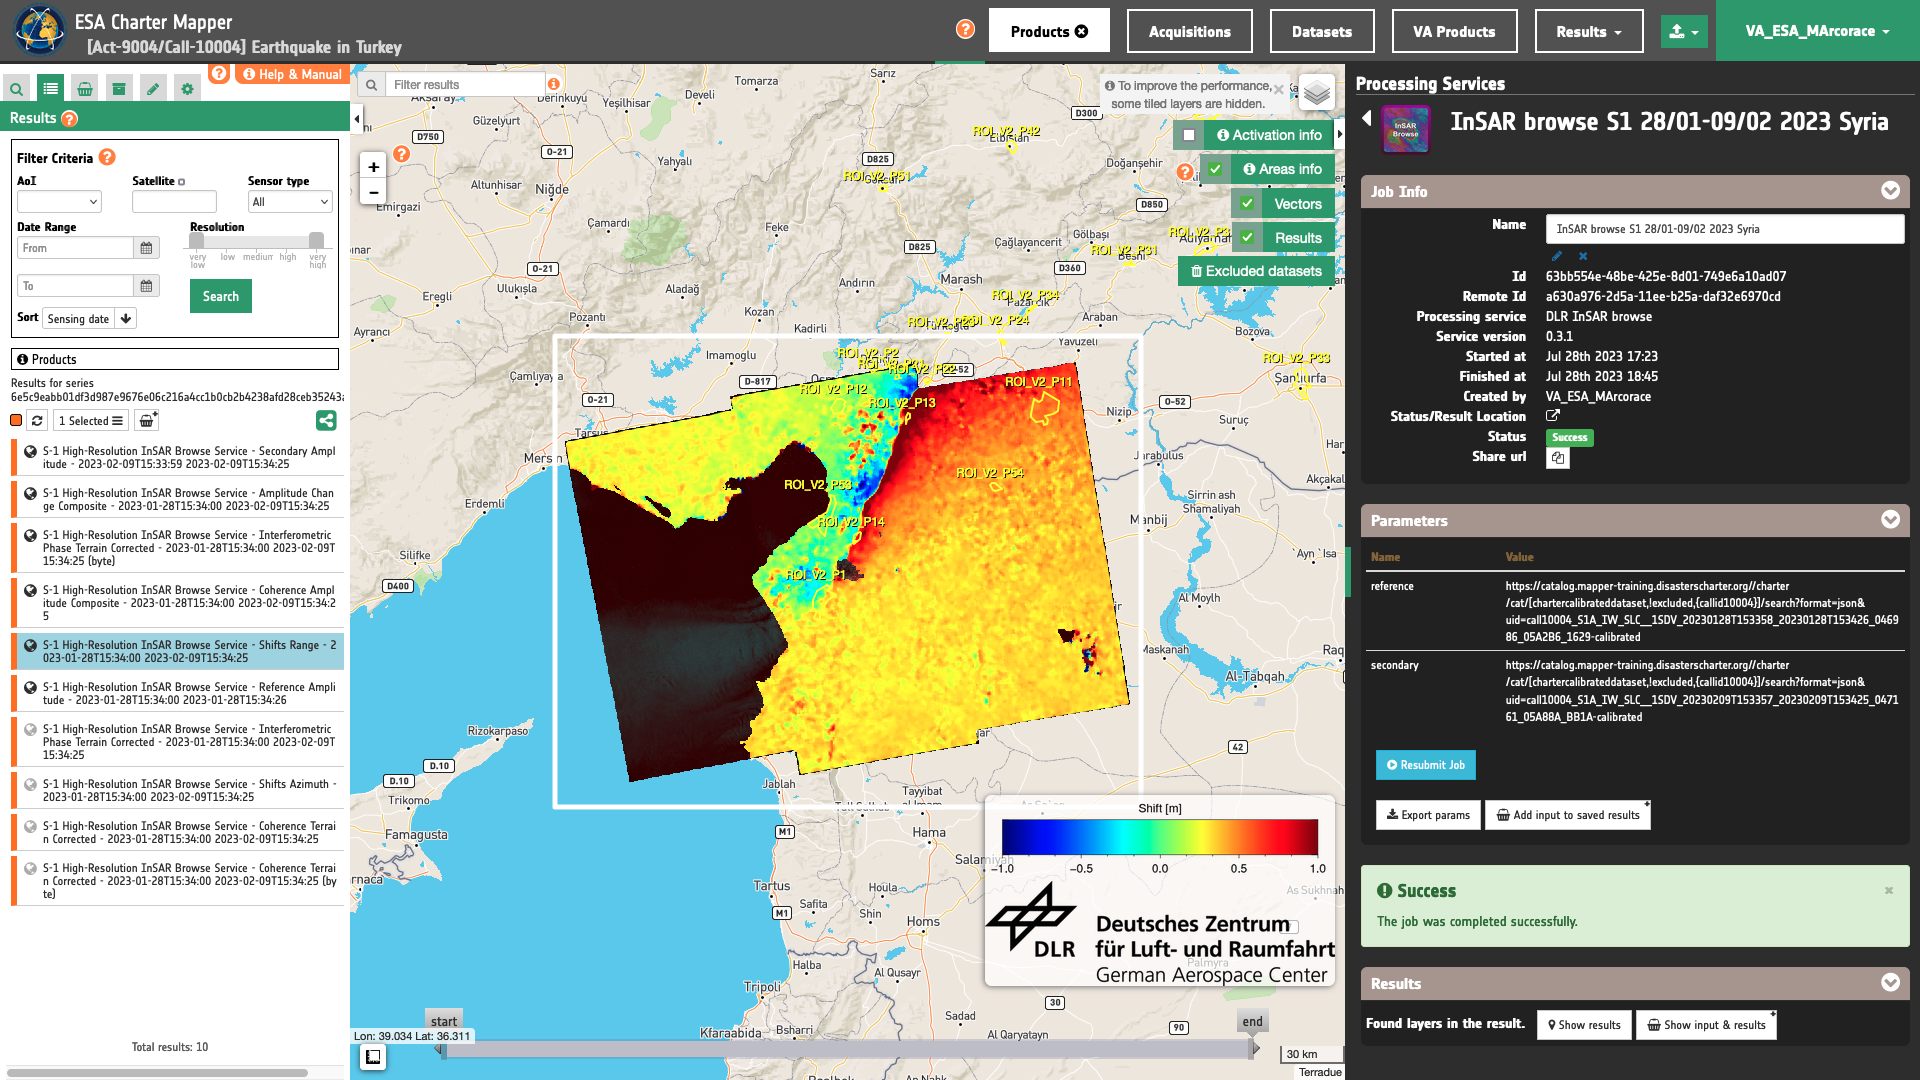The image size is (1920, 1080).
Task: Reverse sort order with the arrow button
Action: pos(126,319)
